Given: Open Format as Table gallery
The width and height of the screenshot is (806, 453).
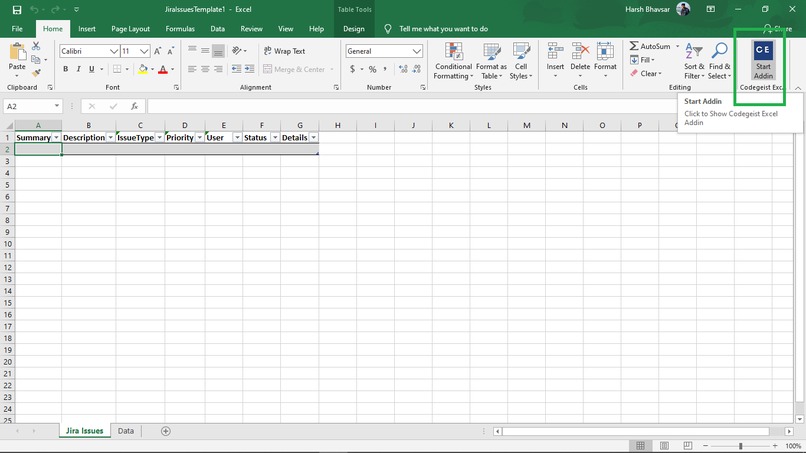Looking at the screenshot, I should [491, 61].
